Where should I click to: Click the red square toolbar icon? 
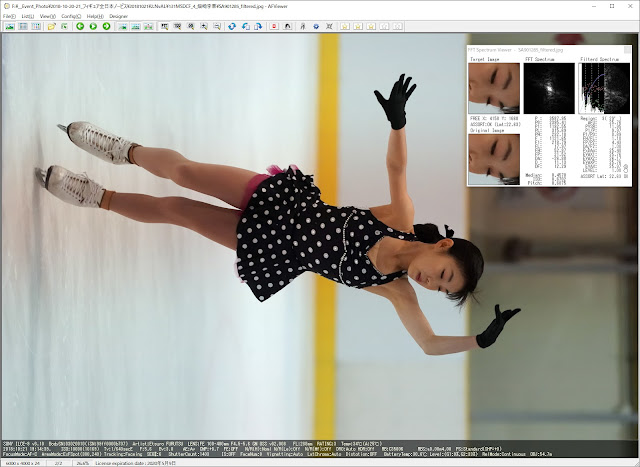pos(274,26)
